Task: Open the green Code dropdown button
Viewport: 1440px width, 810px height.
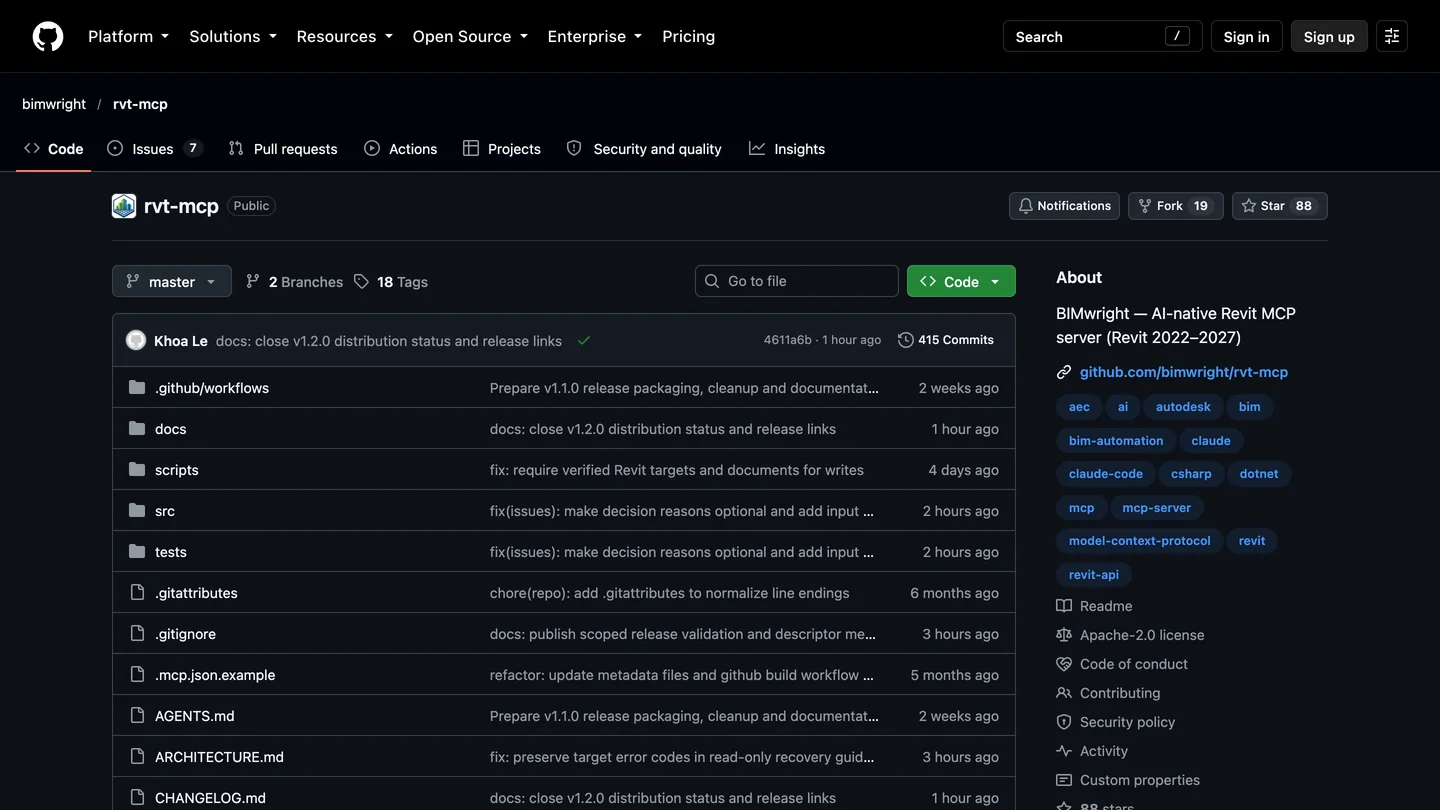Action: [x=961, y=281]
